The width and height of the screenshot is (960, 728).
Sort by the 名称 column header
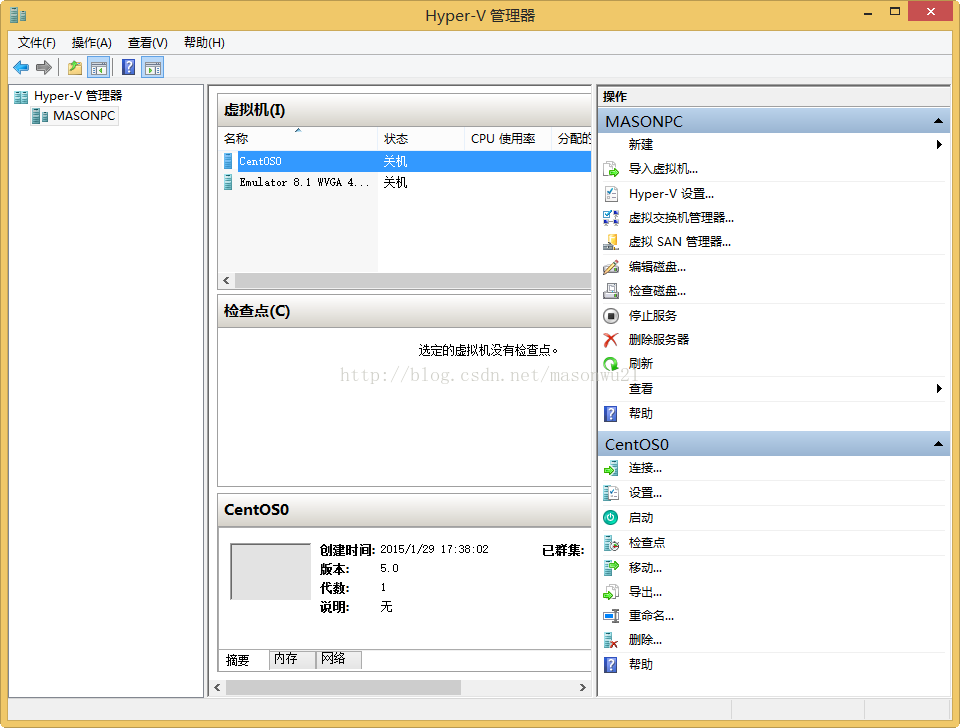click(x=298, y=139)
